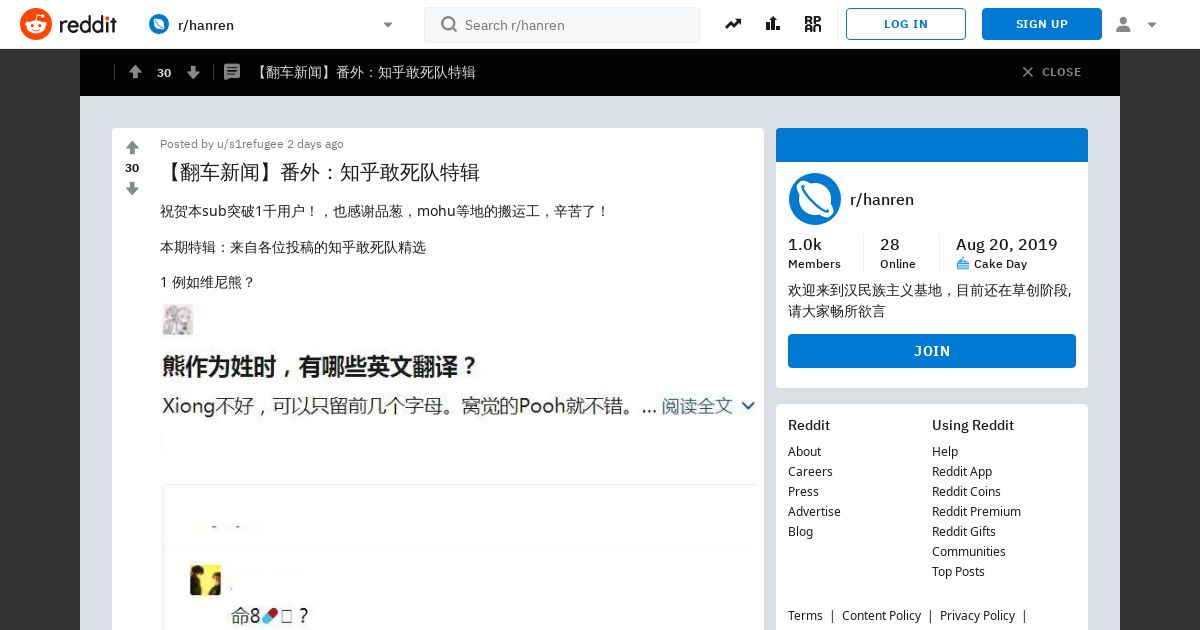Upvote using the arrow beside the post body
The height and width of the screenshot is (630, 1200).
click(x=132, y=148)
